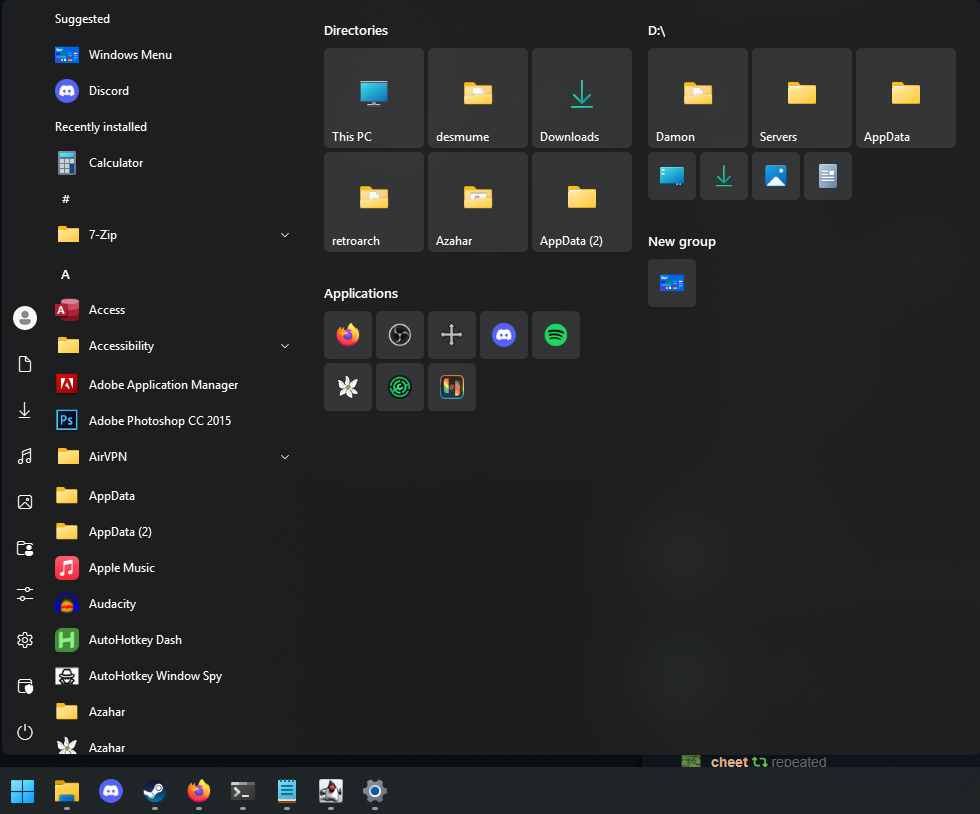Launch the rainbow H app tile
This screenshot has width=980, height=814.
click(452, 387)
